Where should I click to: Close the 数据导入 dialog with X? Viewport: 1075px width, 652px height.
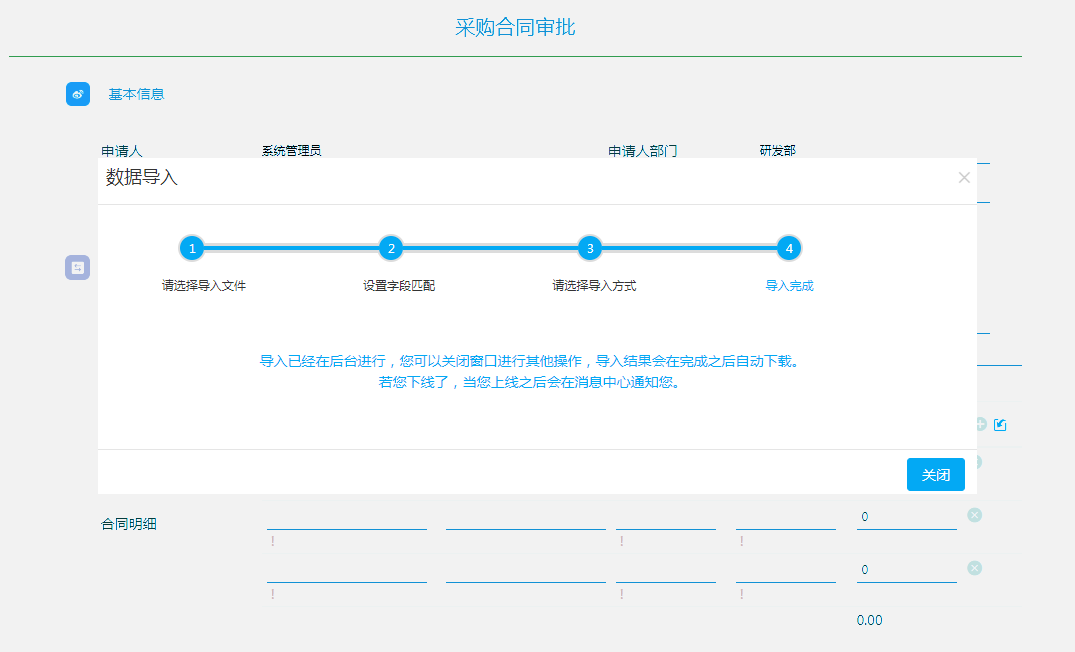pyautogui.click(x=964, y=178)
